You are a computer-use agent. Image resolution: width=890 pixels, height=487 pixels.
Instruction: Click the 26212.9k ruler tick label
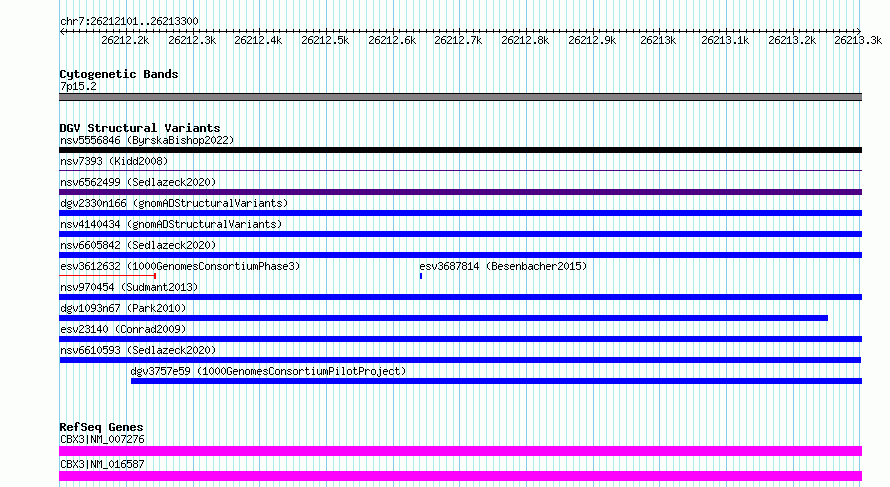pyautogui.click(x=592, y=40)
